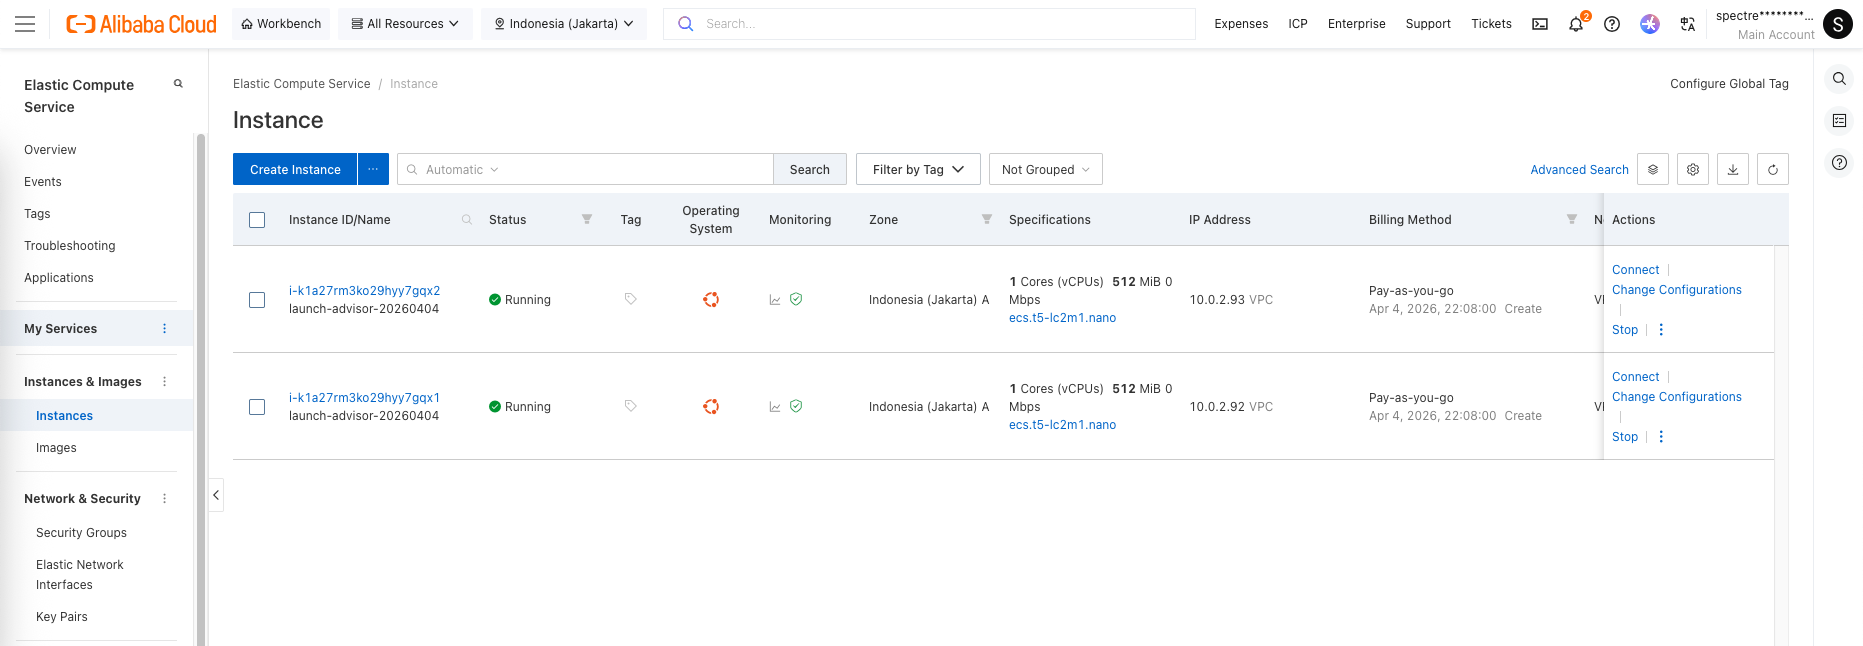Check the box for instance ending gqx2
The image size is (1863, 646).
(257, 300)
